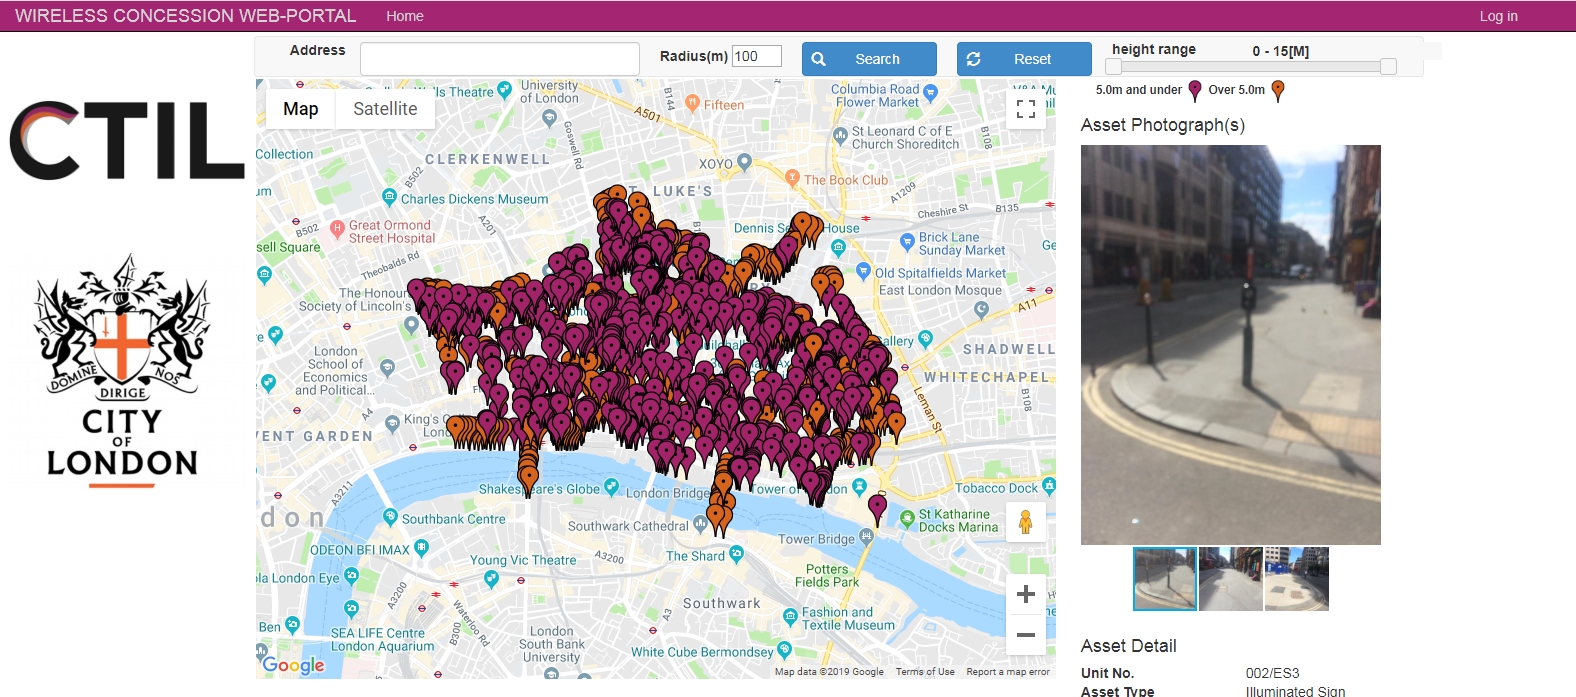This screenshot has width=1576, height=697.
Task: Click the City of London crest logo
Action: [122, 371]
